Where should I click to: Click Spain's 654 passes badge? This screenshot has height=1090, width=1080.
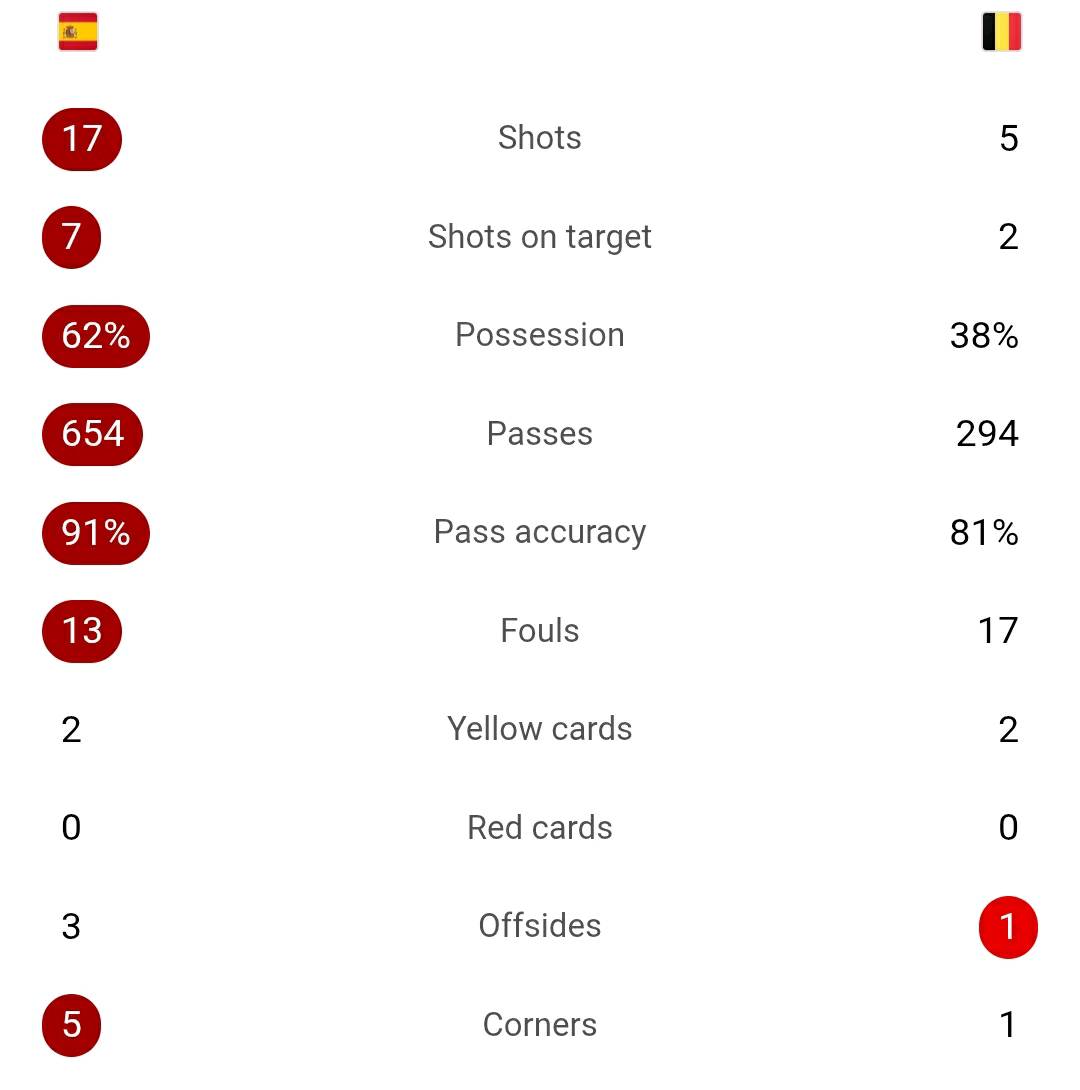pyautogui.click(x=92, y=434)
